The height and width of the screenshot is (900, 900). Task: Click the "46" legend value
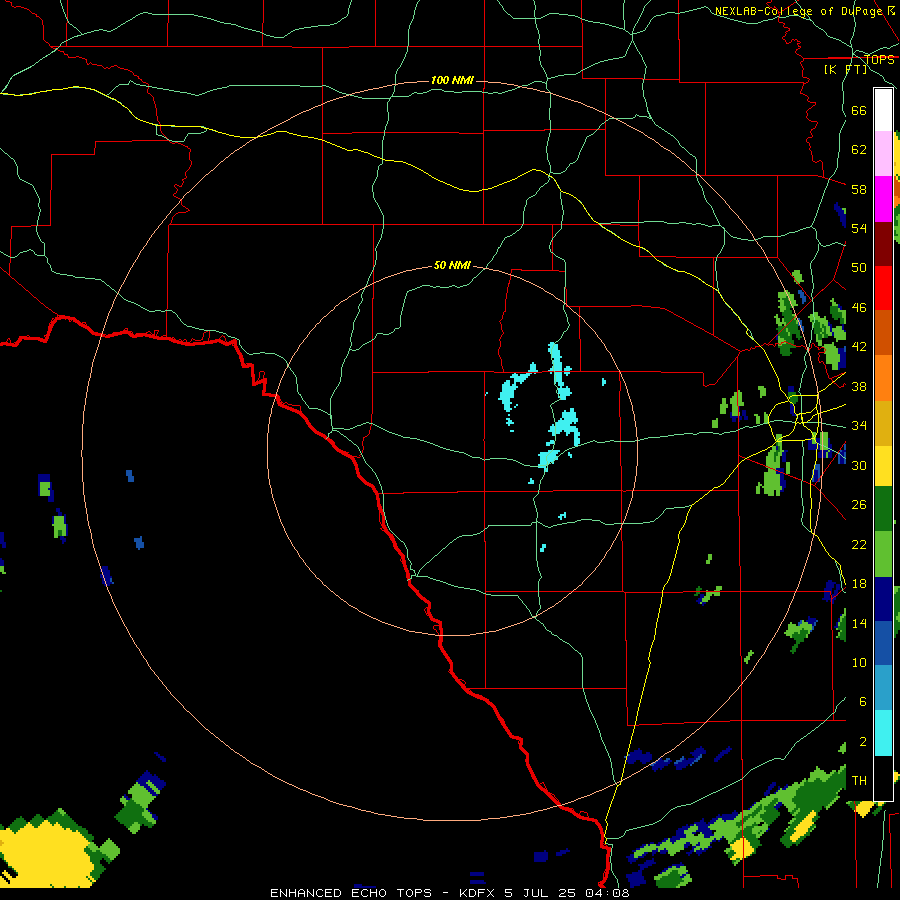click(x=859, y=308)
